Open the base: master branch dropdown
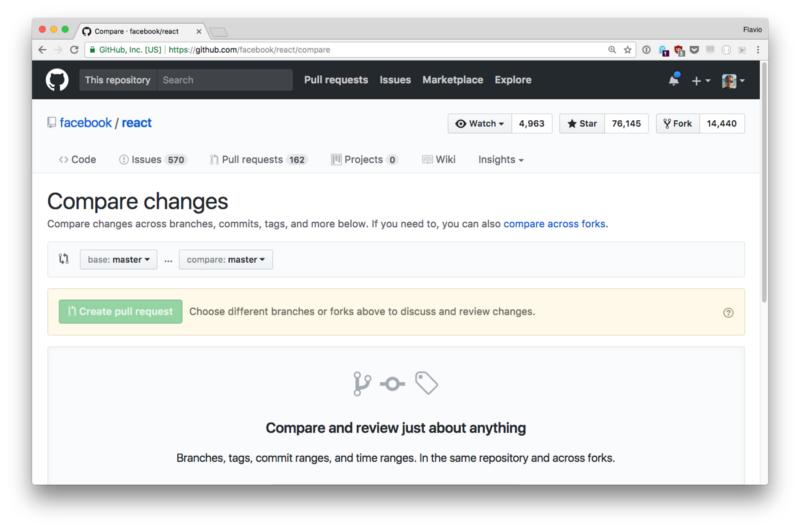The image size is (800, 530). click(118, 260)
